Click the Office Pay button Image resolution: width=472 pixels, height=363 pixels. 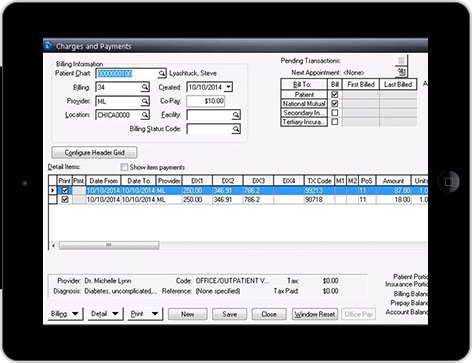(x=359, y=314)
